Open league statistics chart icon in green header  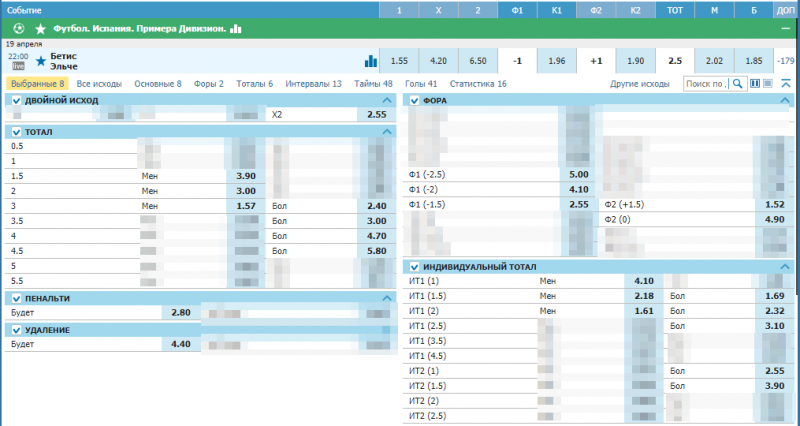click(x=236, y=29)
